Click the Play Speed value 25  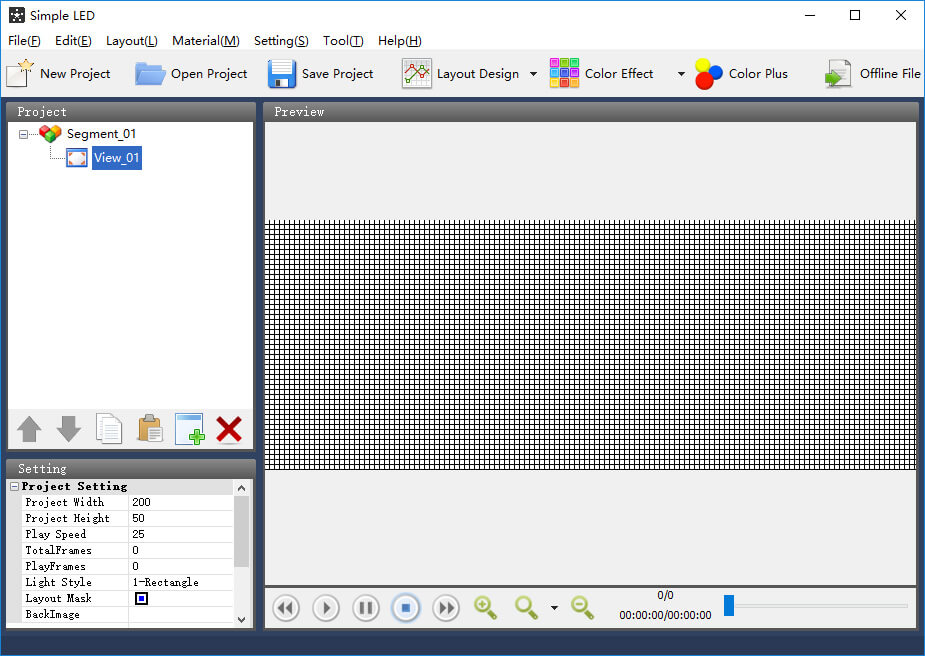point(181,534)
